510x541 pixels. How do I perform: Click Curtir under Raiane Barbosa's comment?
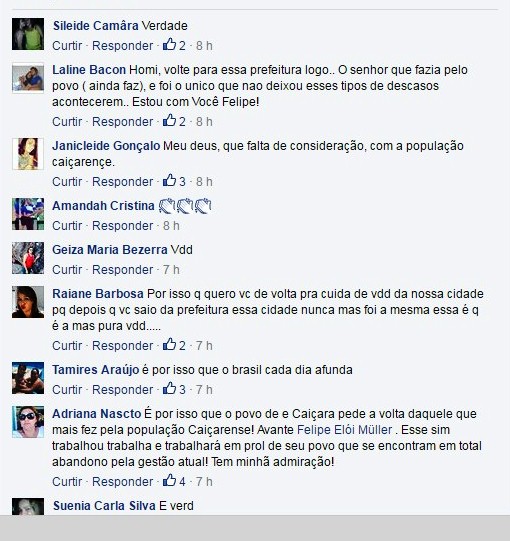click(x=67, y=345)
